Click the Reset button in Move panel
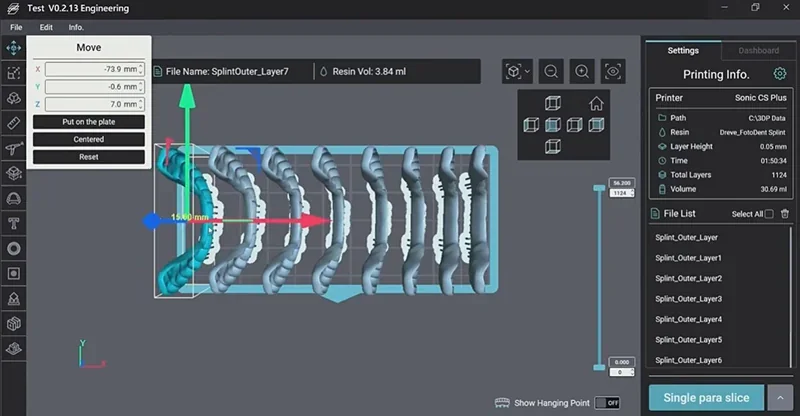This screenshot has width=800, height=416. coord(89,157)
